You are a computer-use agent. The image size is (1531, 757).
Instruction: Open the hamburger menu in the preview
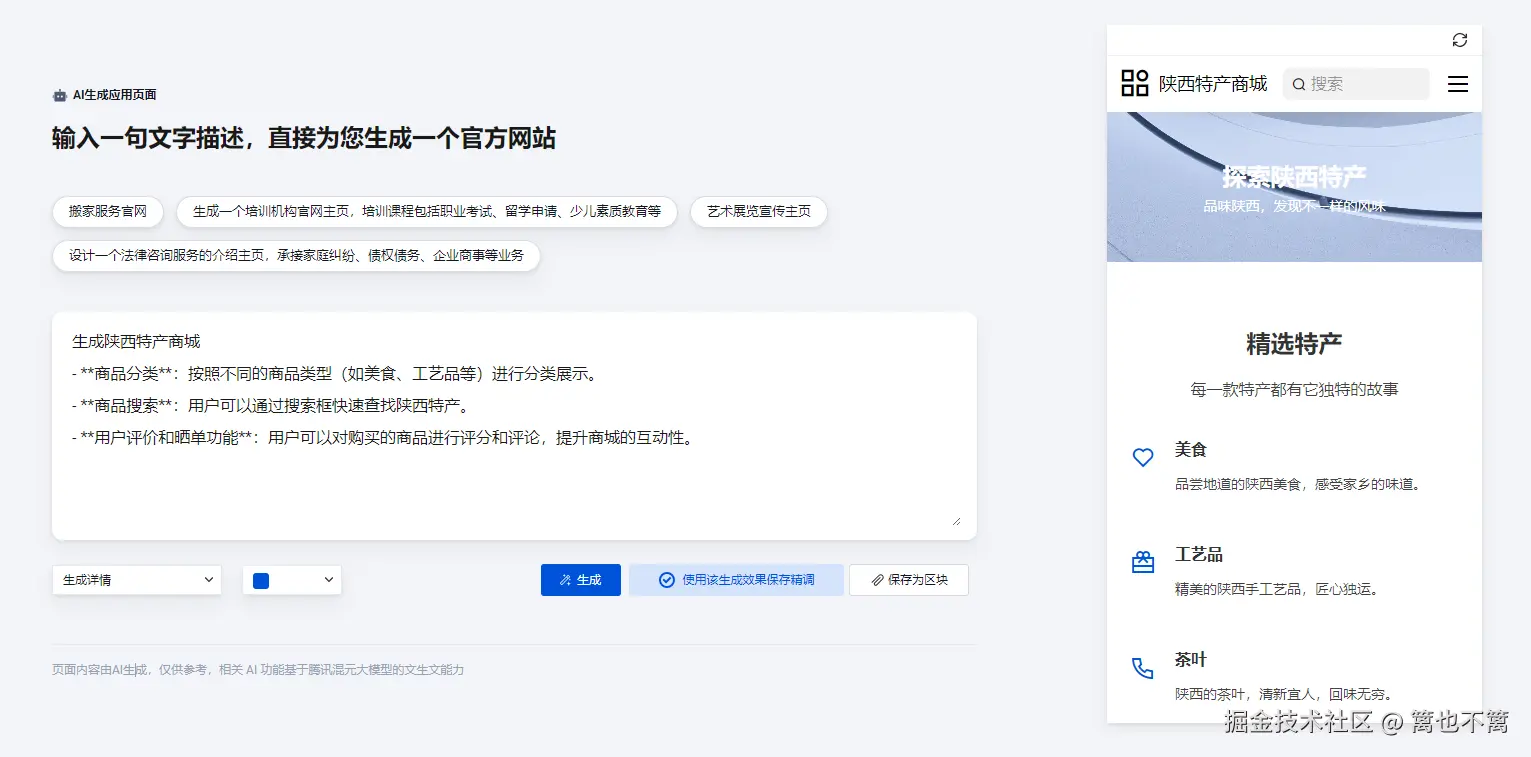click(1458, 84)
